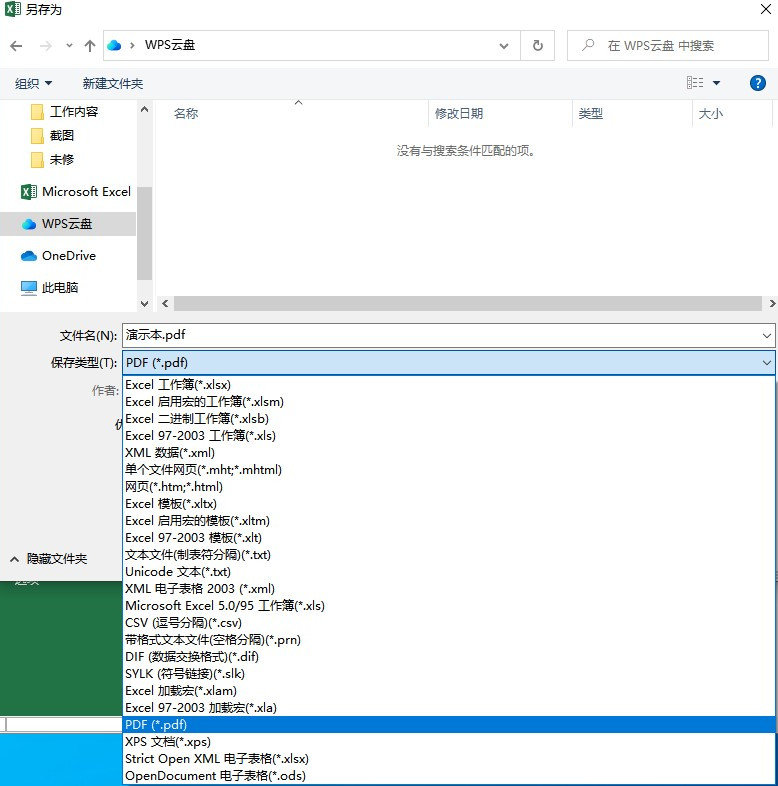Choose XML 电子表格 2003 (*.xml)
The height and width of the screenshot is (786, 778).
coord(449,588)
